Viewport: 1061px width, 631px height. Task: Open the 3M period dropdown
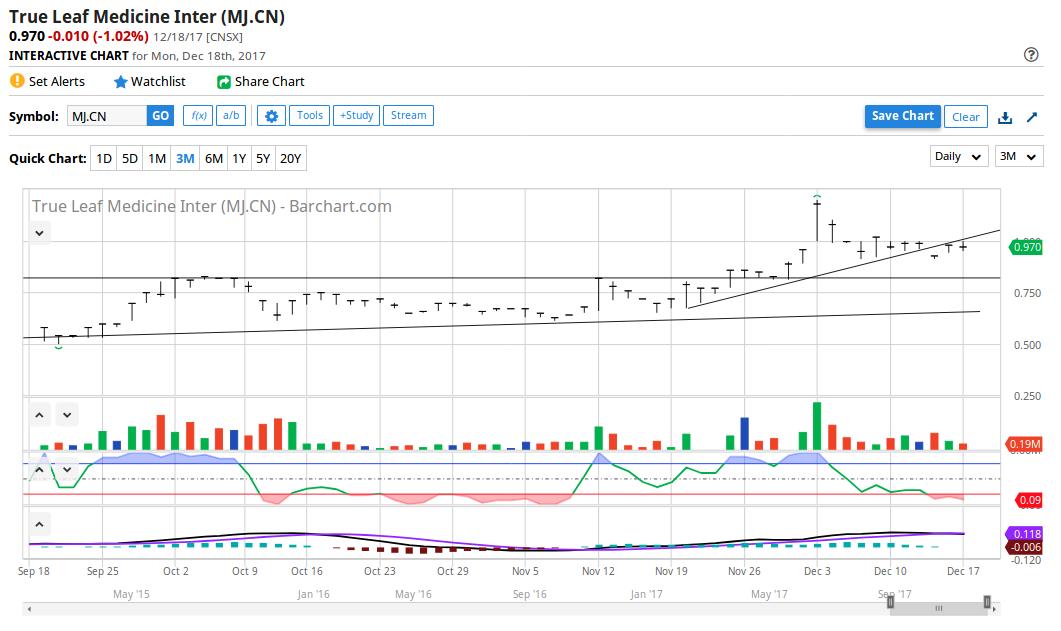[1018, 156]
